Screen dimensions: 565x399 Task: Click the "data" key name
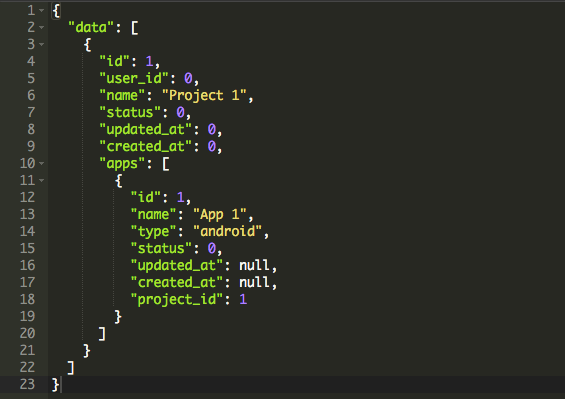[x=91, y=27]
